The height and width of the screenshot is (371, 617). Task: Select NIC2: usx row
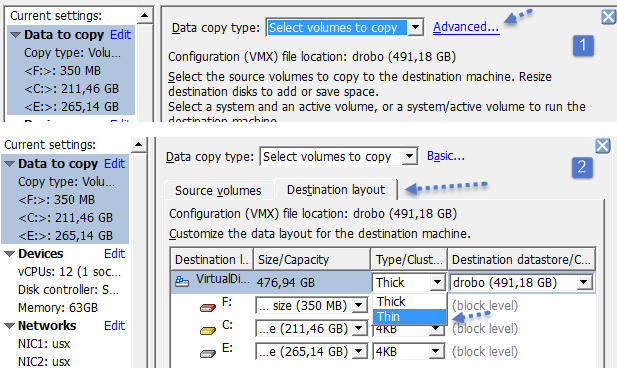tap(44, 362)
